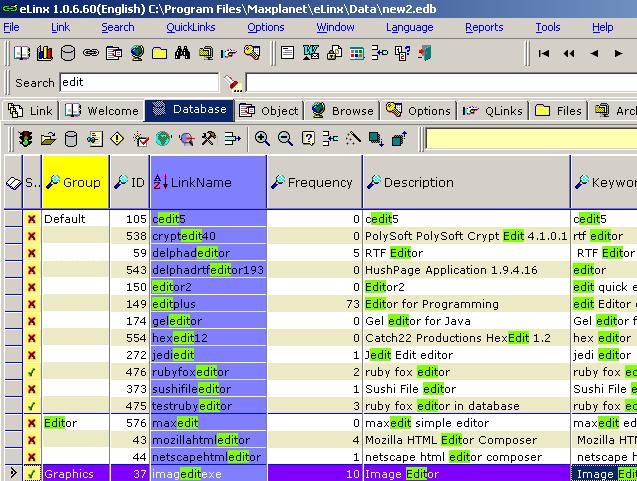
Task: Click the open folder icon in database toolbar
Action: (x=48, y=139)
